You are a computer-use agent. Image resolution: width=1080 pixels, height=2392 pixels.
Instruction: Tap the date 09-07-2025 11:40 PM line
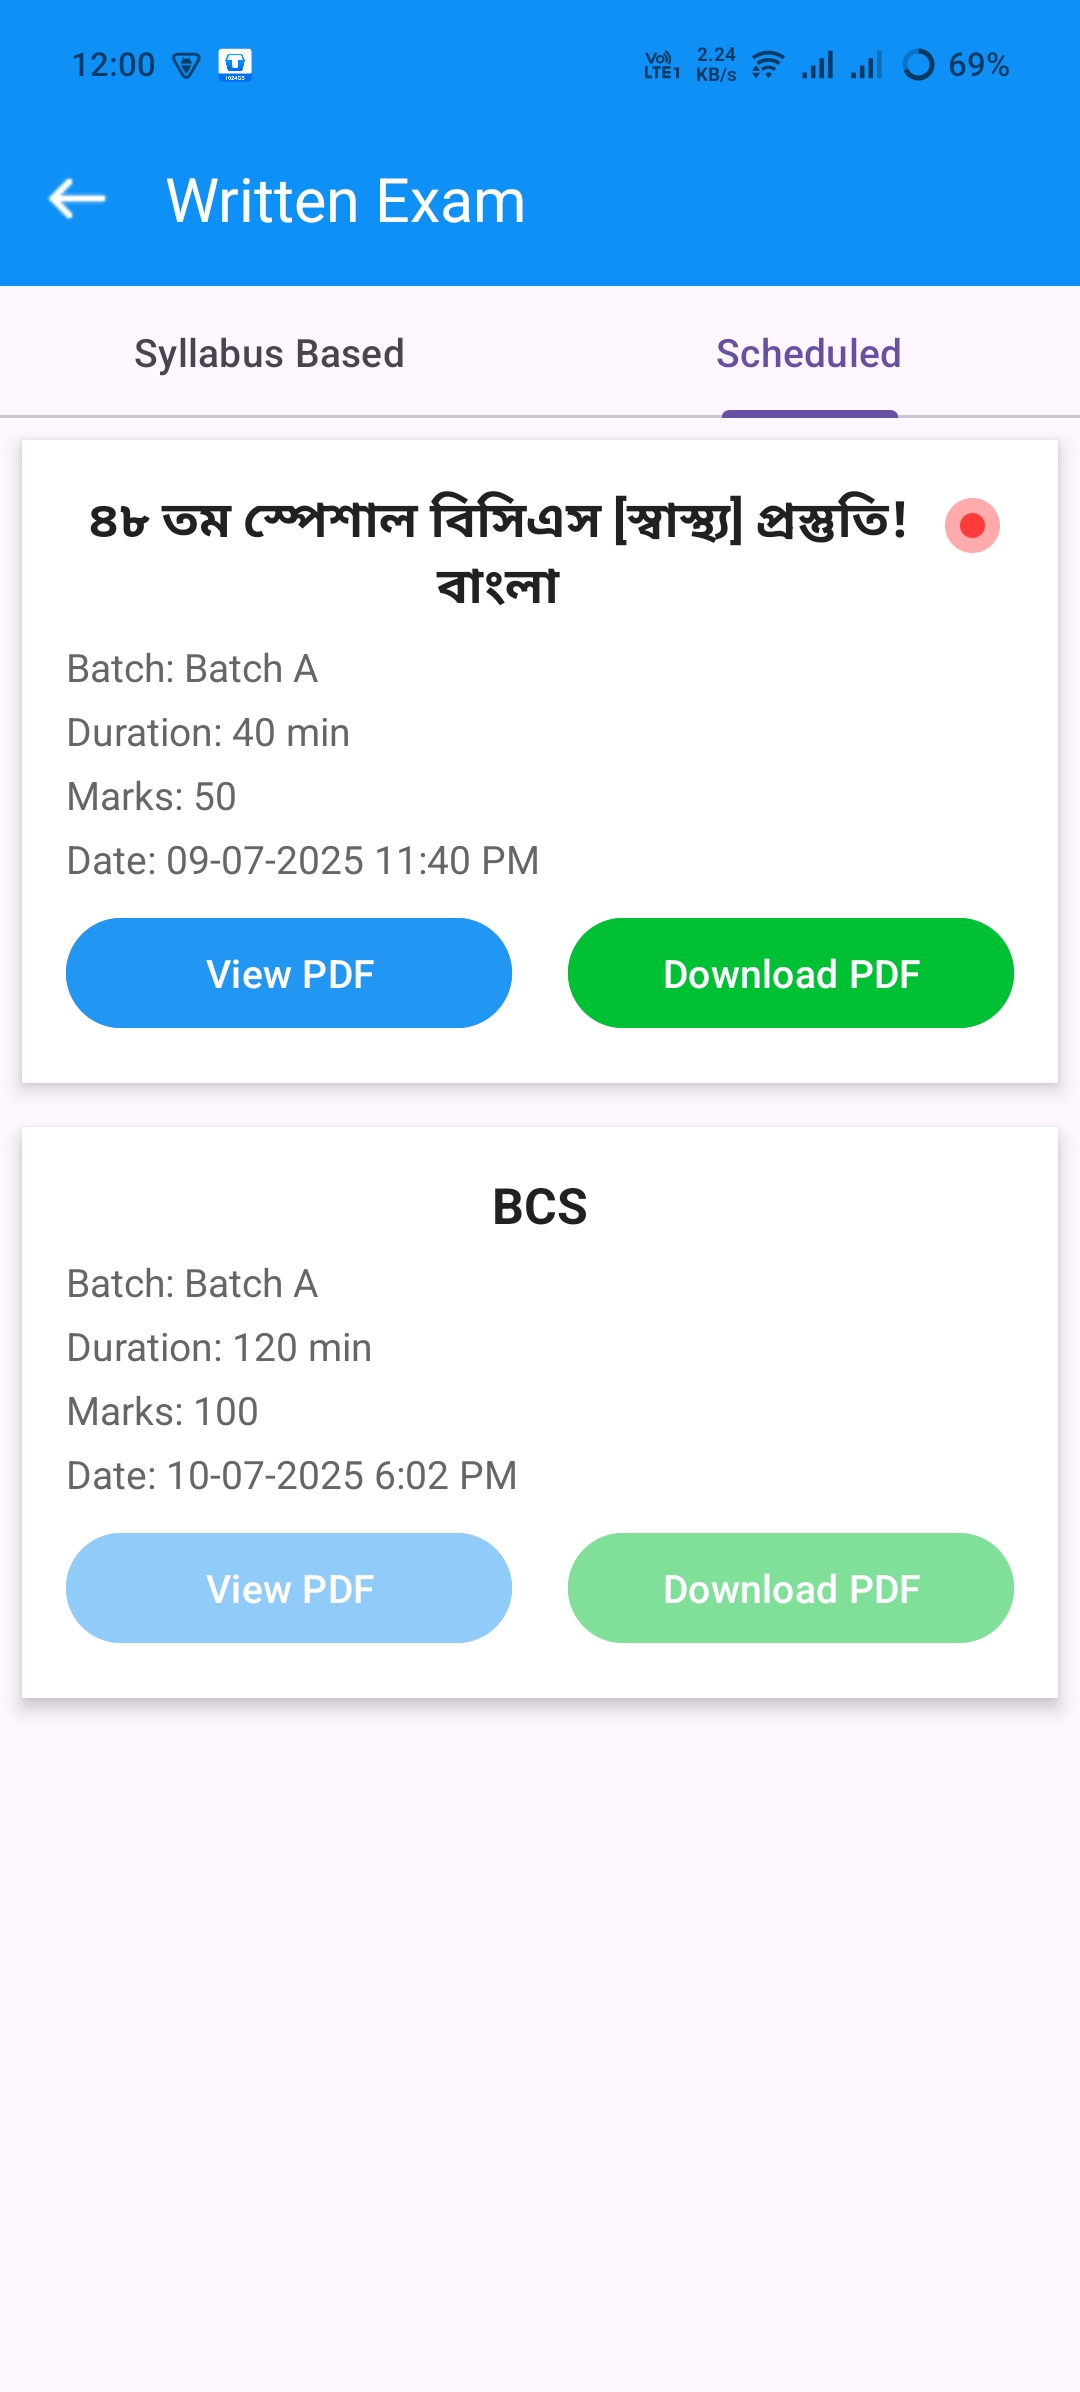click(303, 861)
